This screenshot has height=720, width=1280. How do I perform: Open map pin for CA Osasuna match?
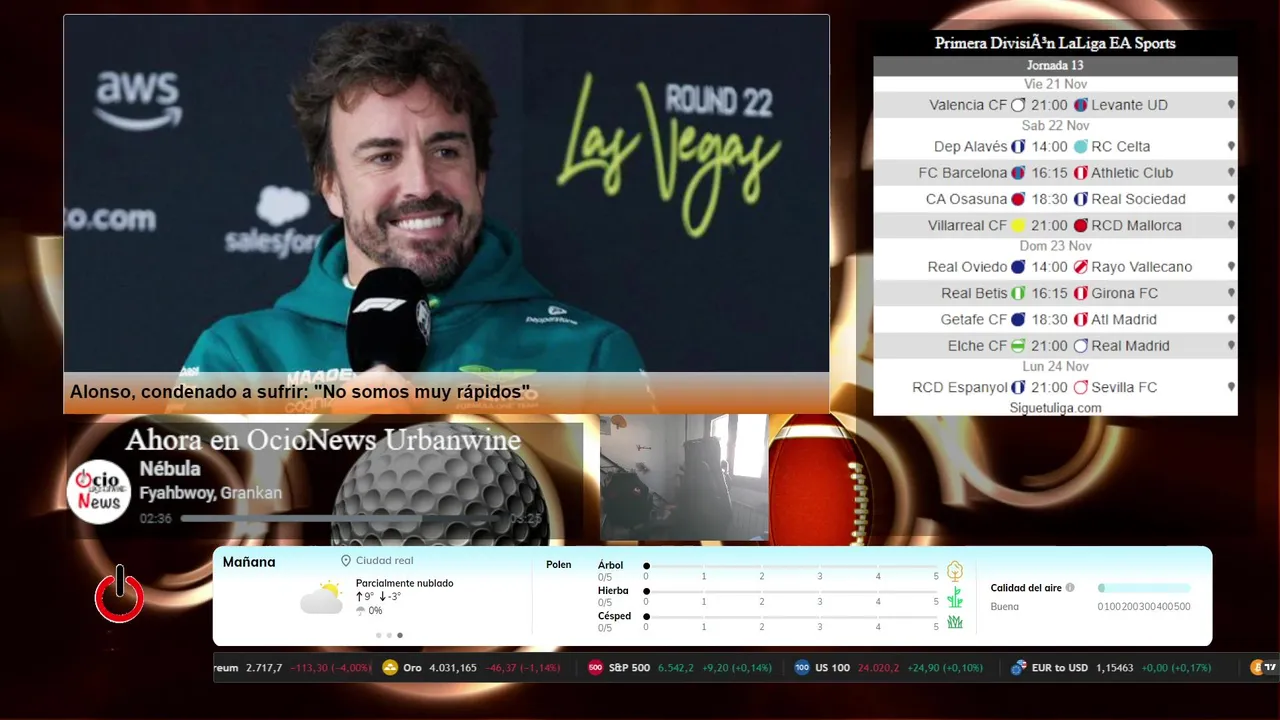click(x=1231, y=199)
